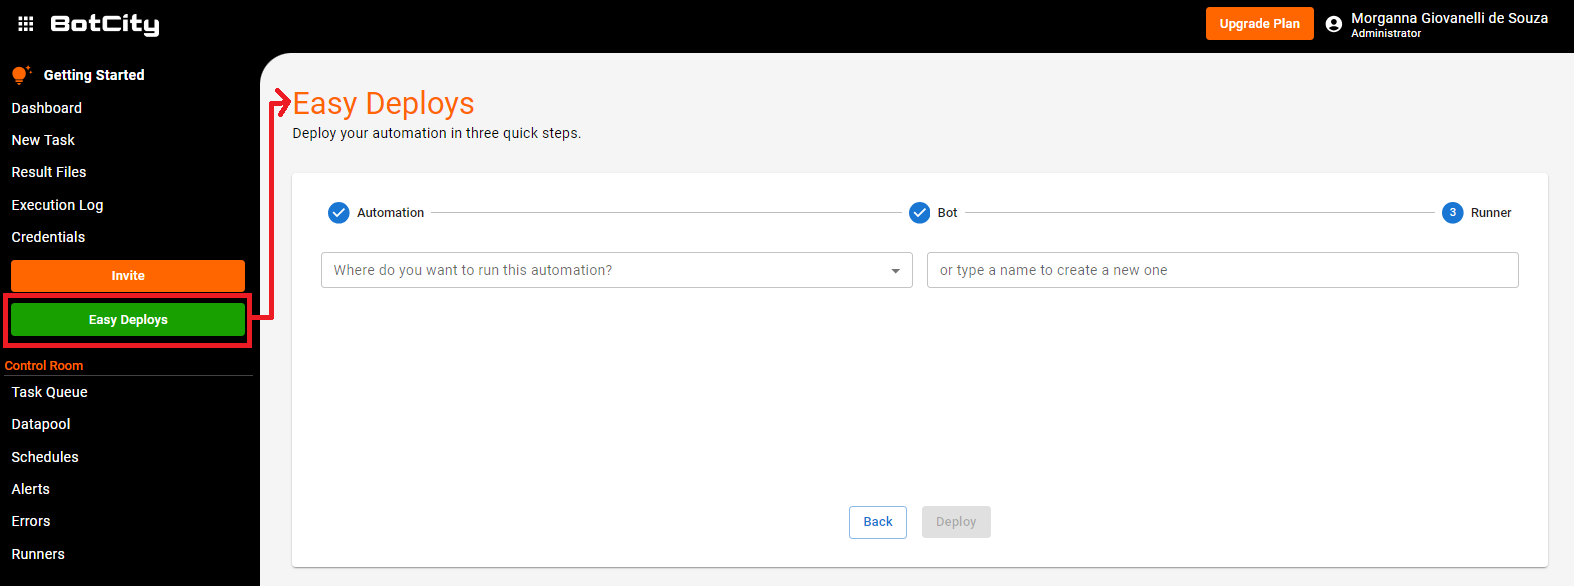Click the Back button
1574x586 pixels.
coord(878,522)
